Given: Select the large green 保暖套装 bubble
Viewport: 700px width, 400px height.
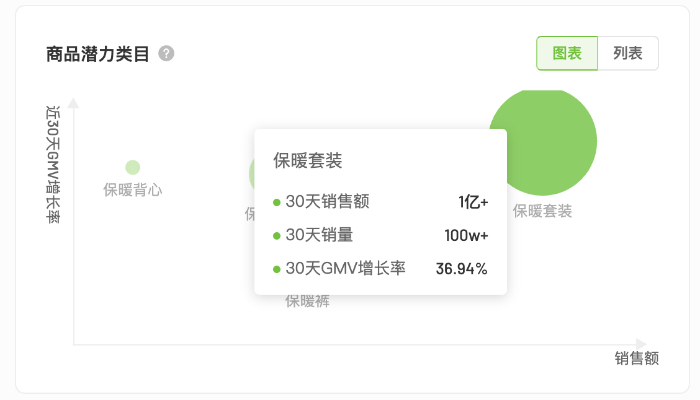Looking at the screenshot, I should (x=543, y=141).
